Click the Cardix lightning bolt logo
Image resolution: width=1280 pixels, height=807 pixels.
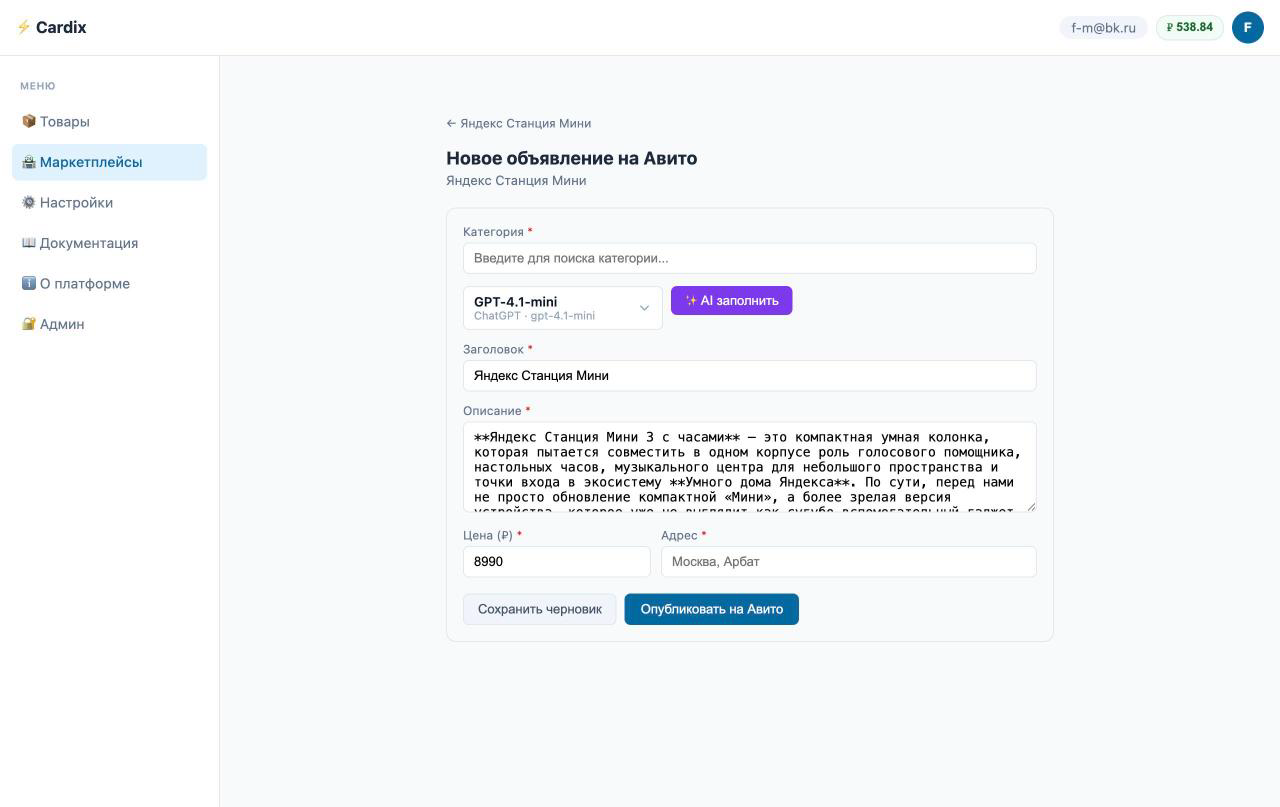24,27
